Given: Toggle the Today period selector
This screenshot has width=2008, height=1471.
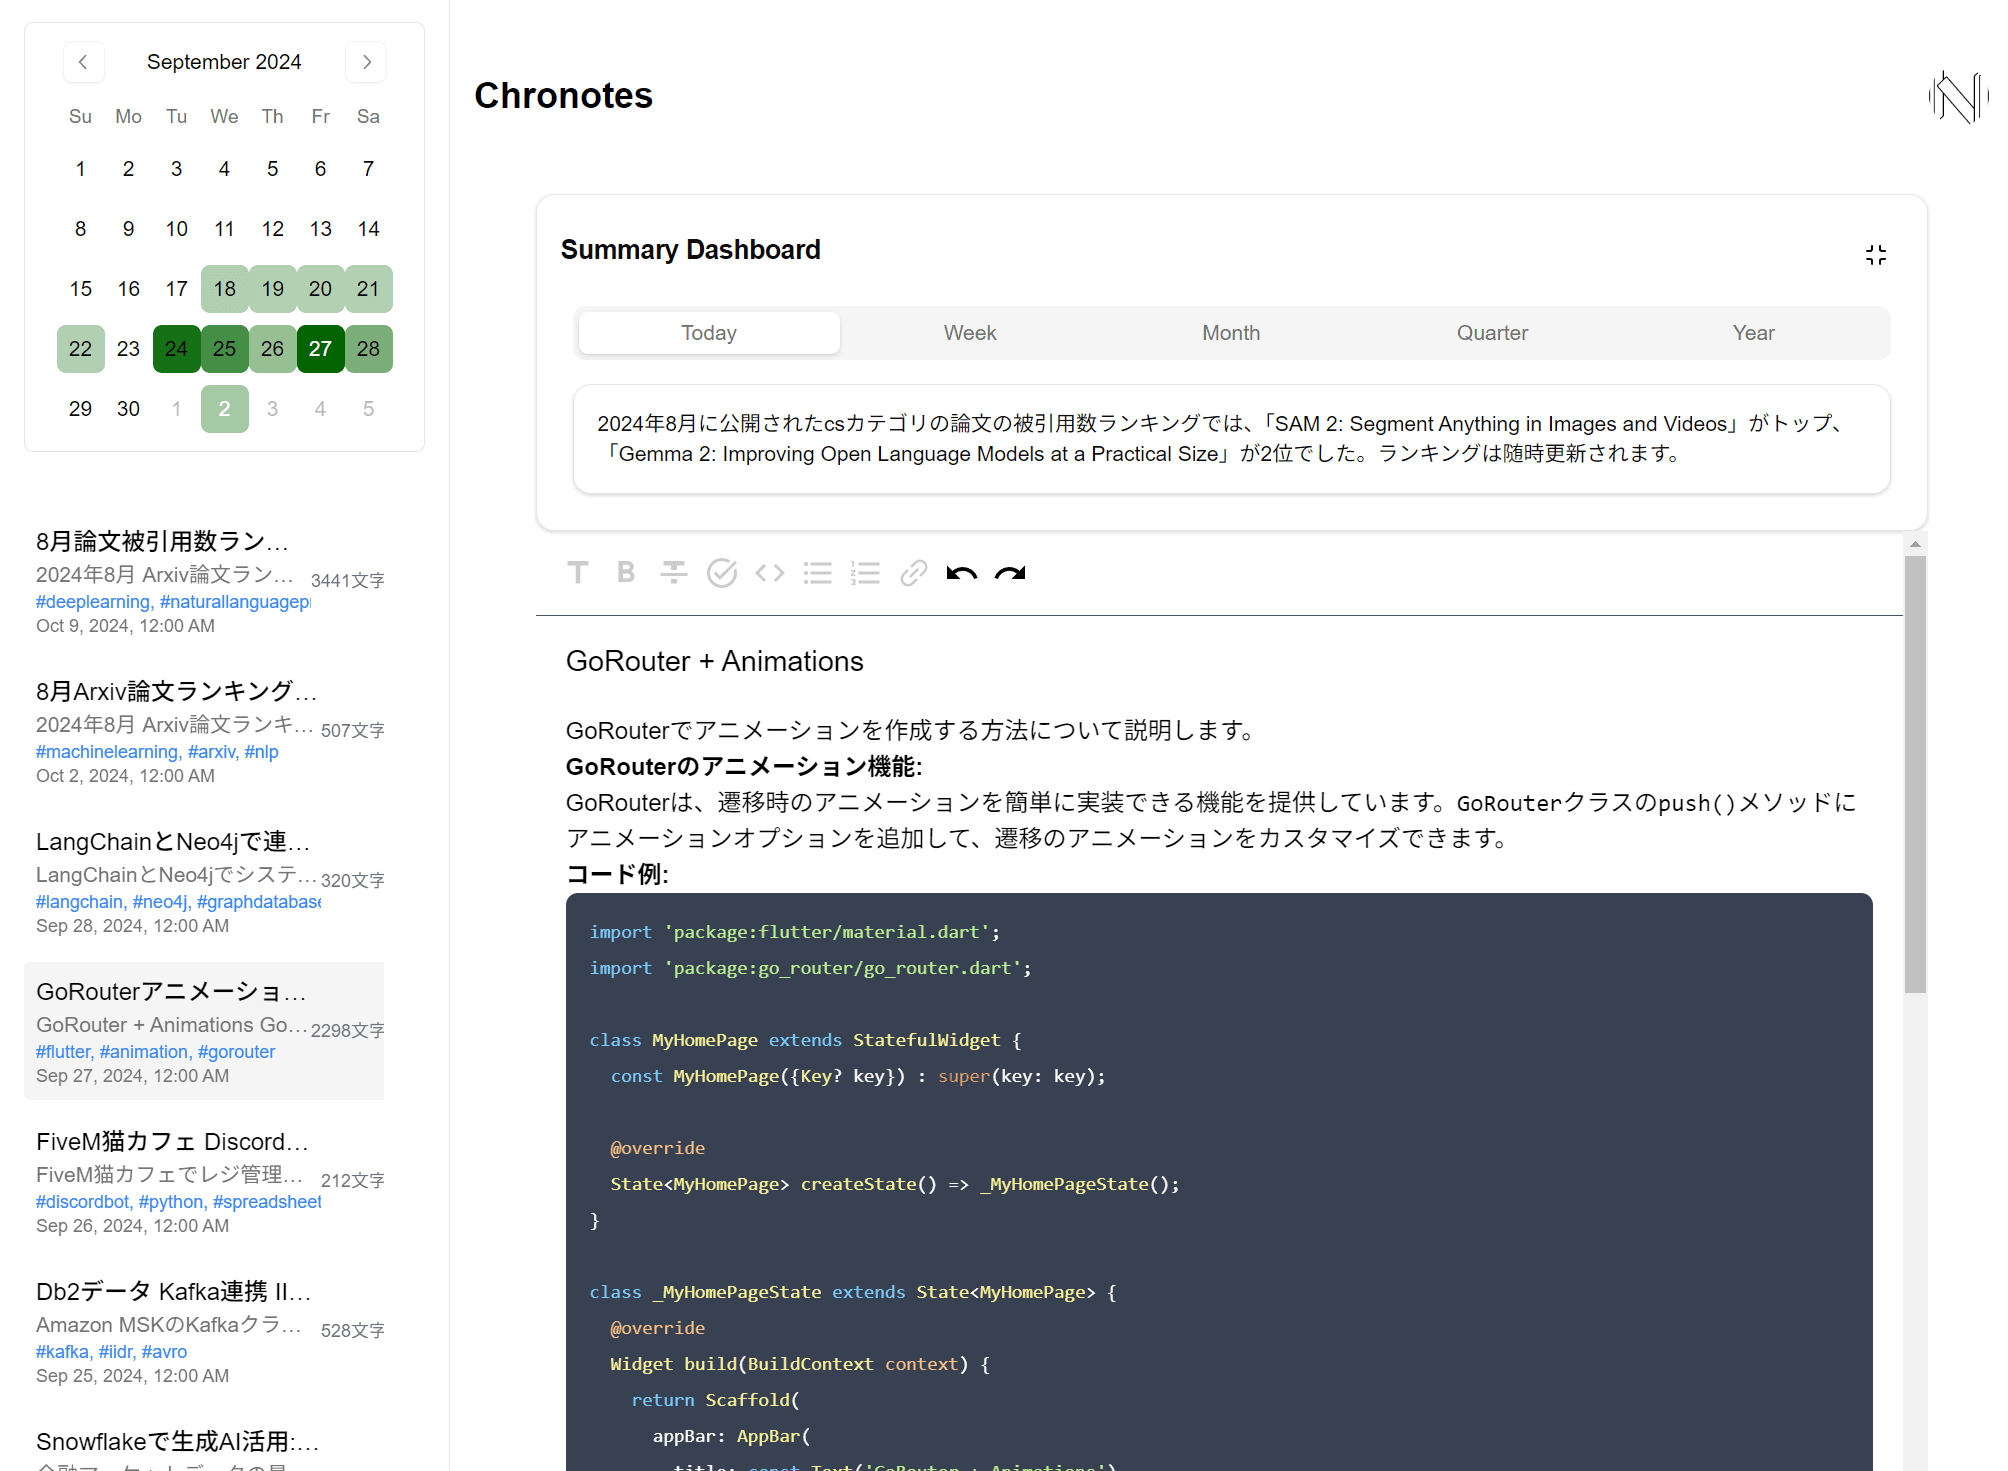Looking at the screenshot, I should tap(708, 333).
